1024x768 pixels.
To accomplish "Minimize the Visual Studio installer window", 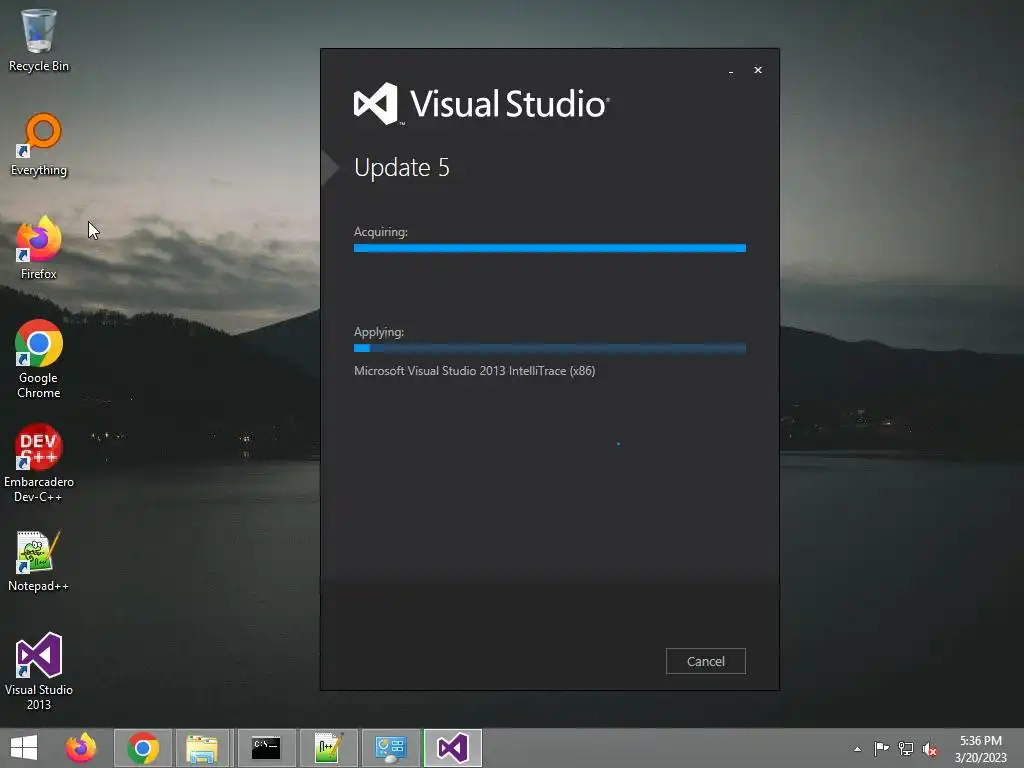I will pyautogui.click(x=731, y=71).
